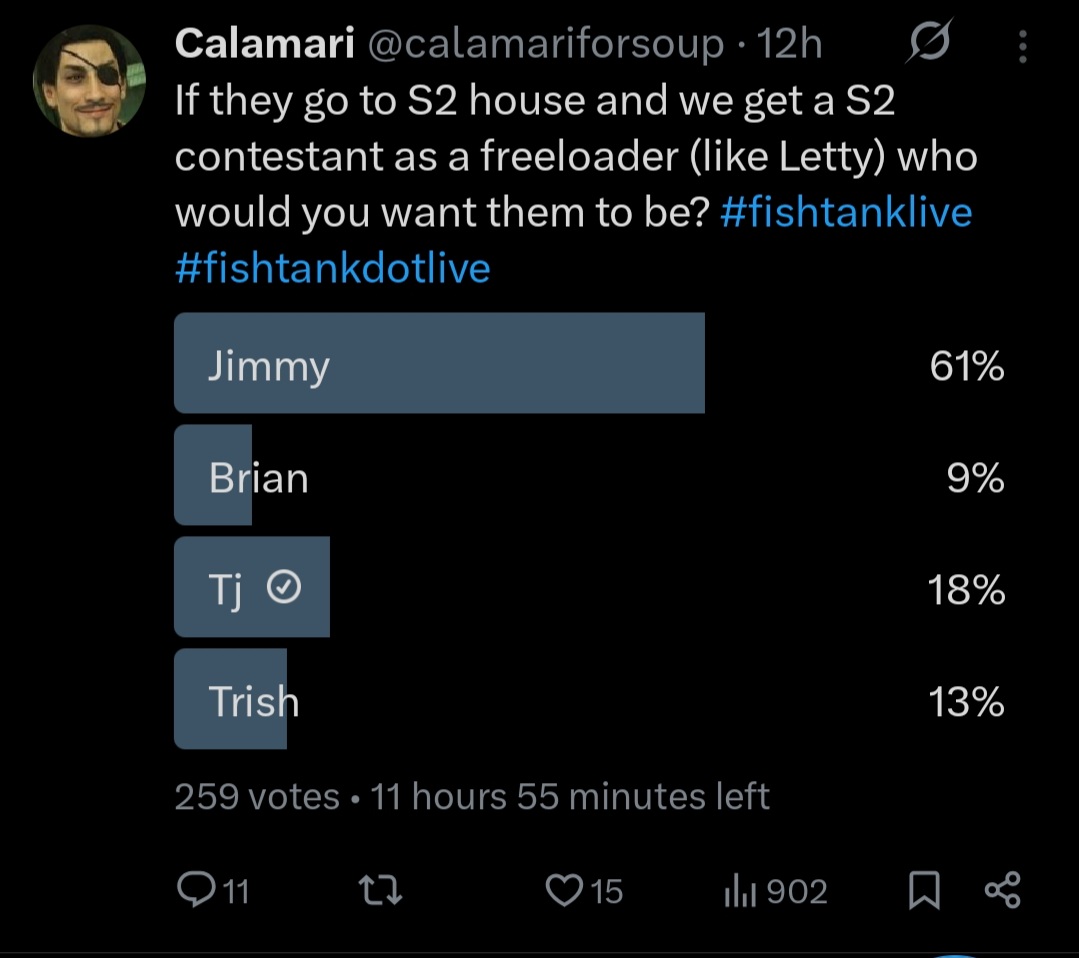This screenshot has width=1079, height=958.
Task: View Calamari's eyepatch profile avatar
Action: (89, 81)
